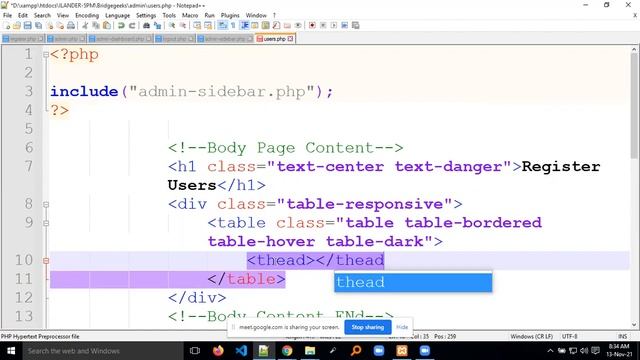Screen dimensions: 640x360
Task: Select the users.php tab
Action: 274,39
